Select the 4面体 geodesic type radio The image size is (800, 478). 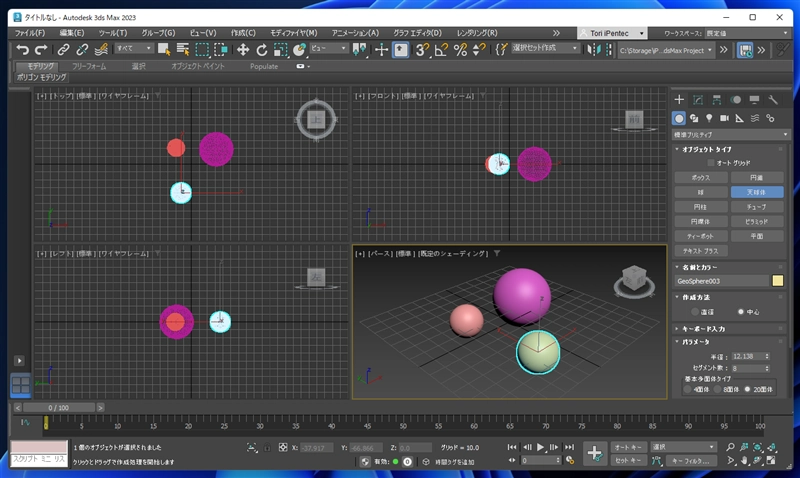click(x=687, y=389)
